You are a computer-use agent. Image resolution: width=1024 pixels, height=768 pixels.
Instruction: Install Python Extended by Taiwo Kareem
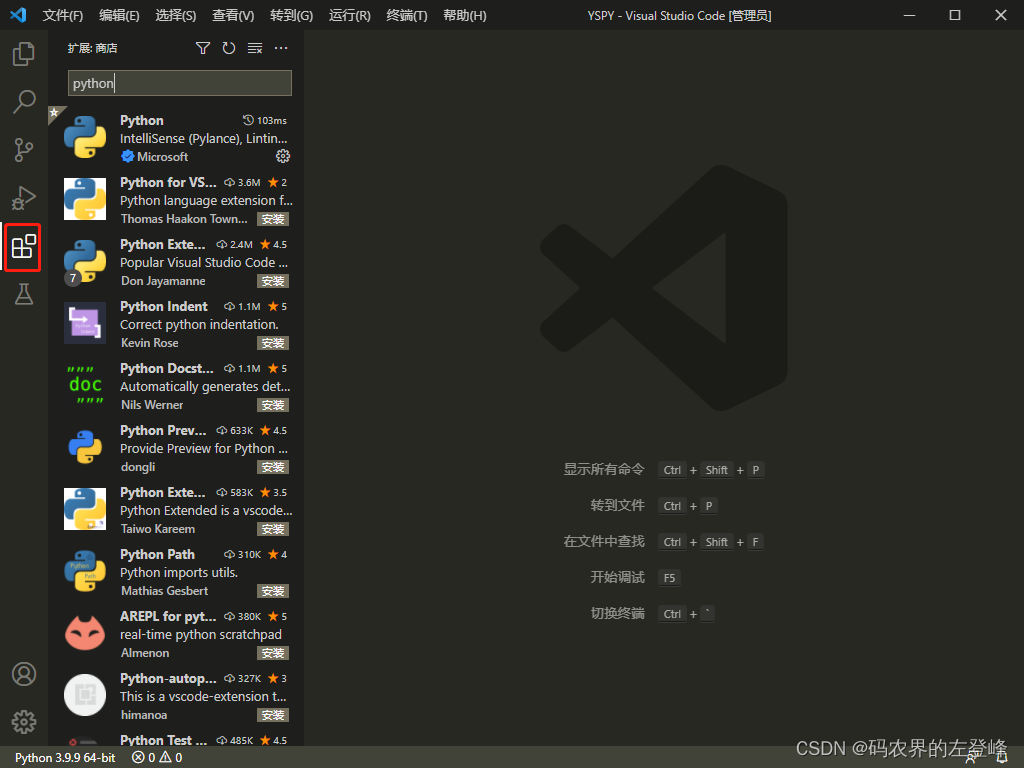point(273,530)
